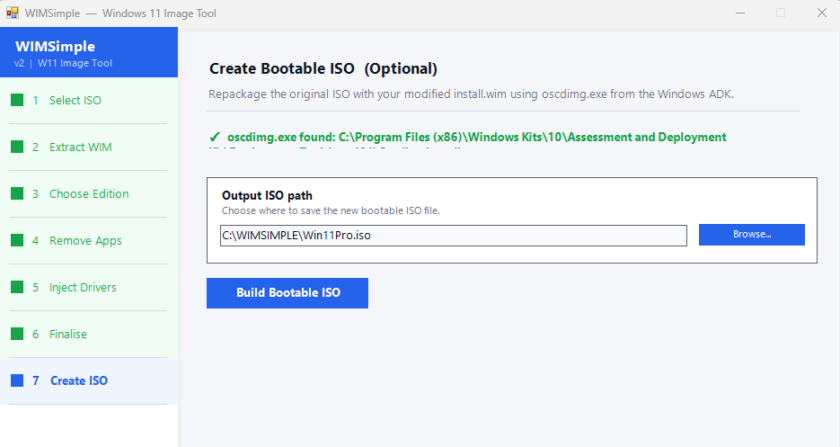Image resolution: width=840 pixels, height=447 pixels.
Task: Open the Inject Drivers step label
Action: point(82,287)
